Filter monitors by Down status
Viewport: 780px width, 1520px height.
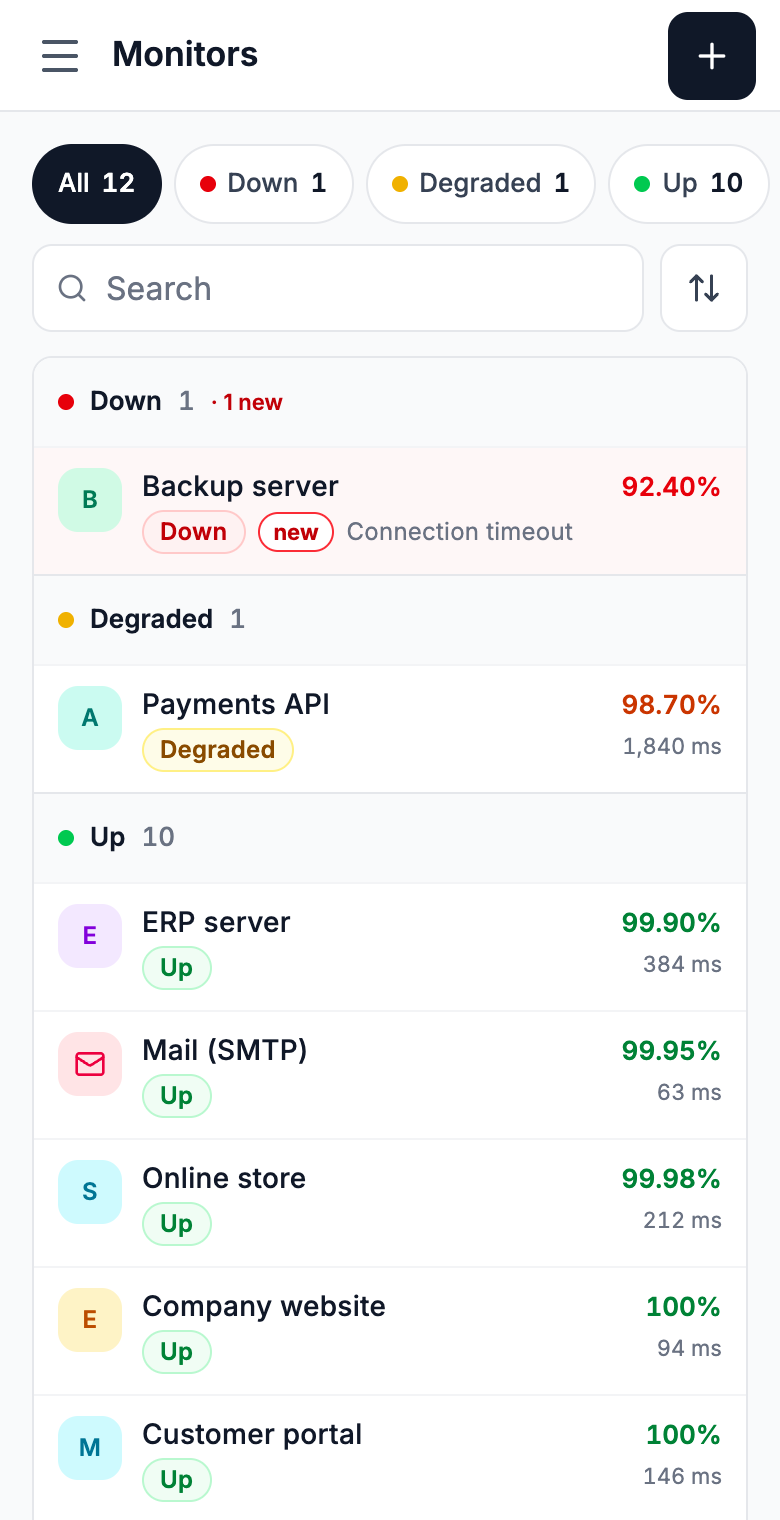264,183
